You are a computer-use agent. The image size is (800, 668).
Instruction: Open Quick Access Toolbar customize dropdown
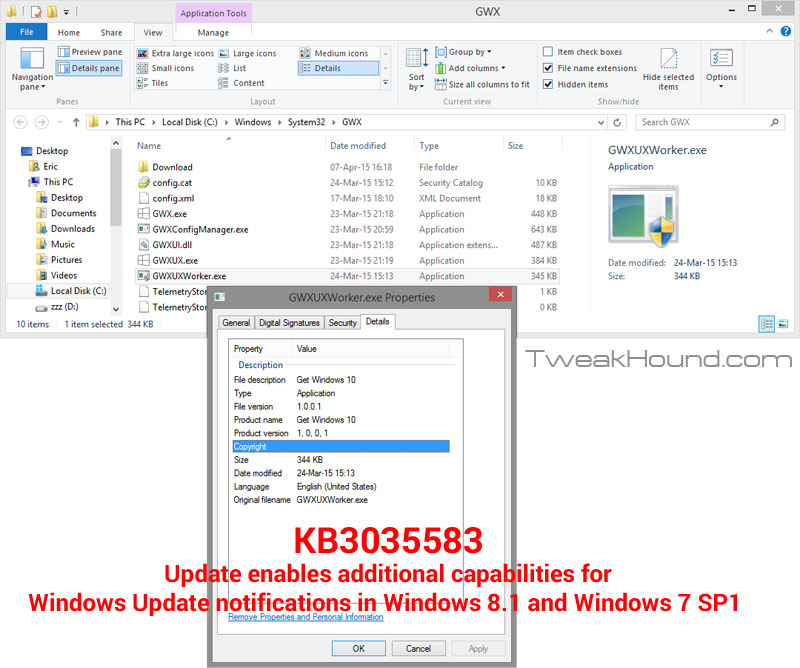point(66,11)
